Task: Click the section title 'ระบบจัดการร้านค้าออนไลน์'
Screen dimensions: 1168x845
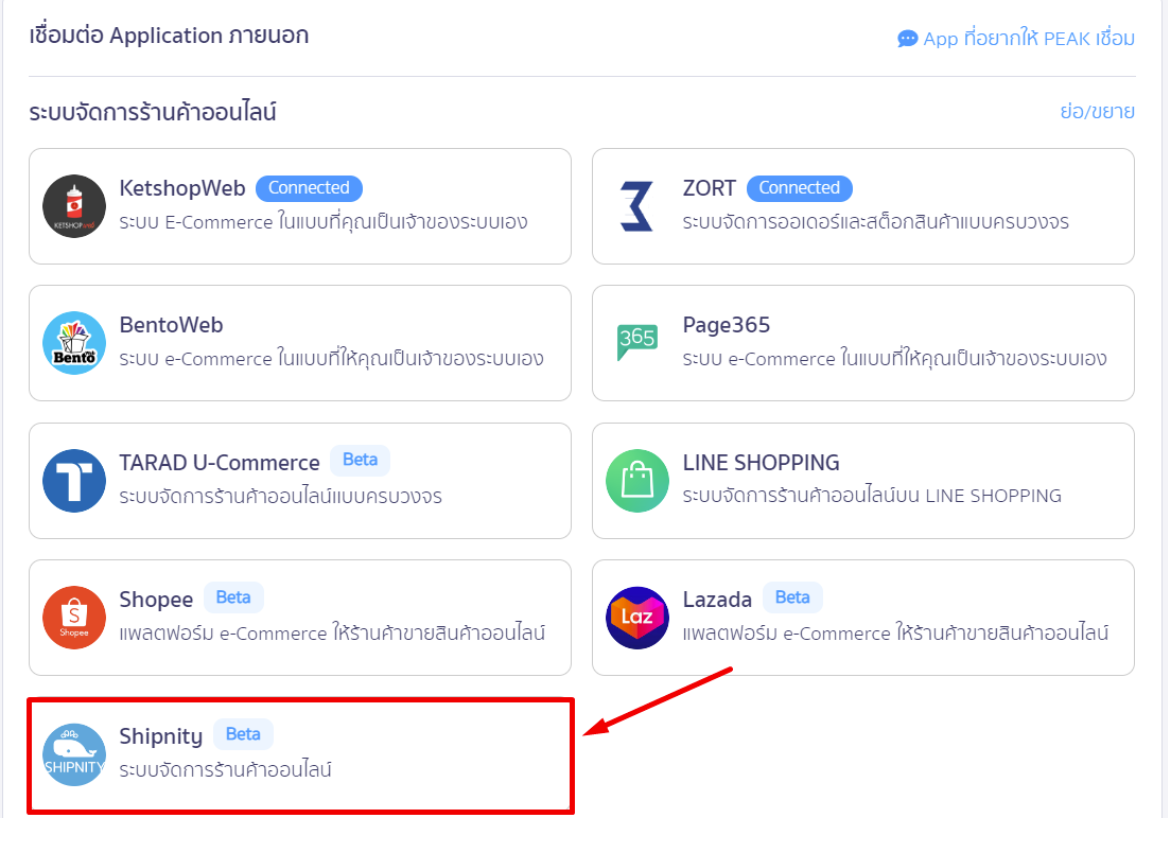Action: click(x=153, y=113)
